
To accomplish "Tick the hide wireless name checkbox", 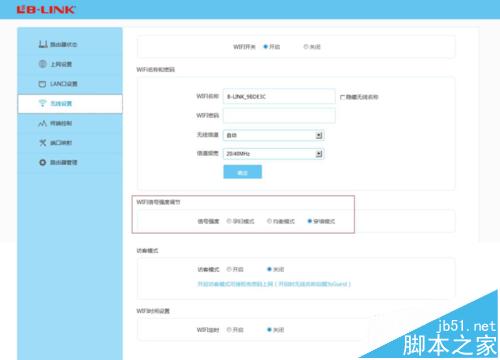I will pyautogui.click(x=342, y=97).
